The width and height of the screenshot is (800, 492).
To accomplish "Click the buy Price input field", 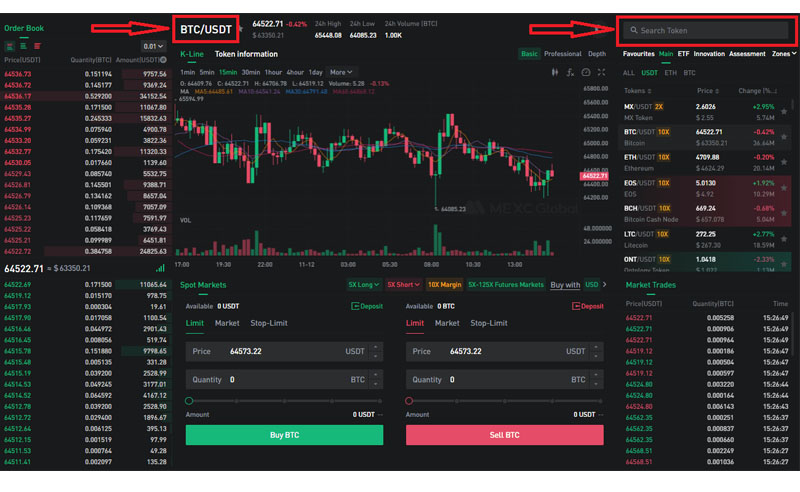I will click(284, 352).
